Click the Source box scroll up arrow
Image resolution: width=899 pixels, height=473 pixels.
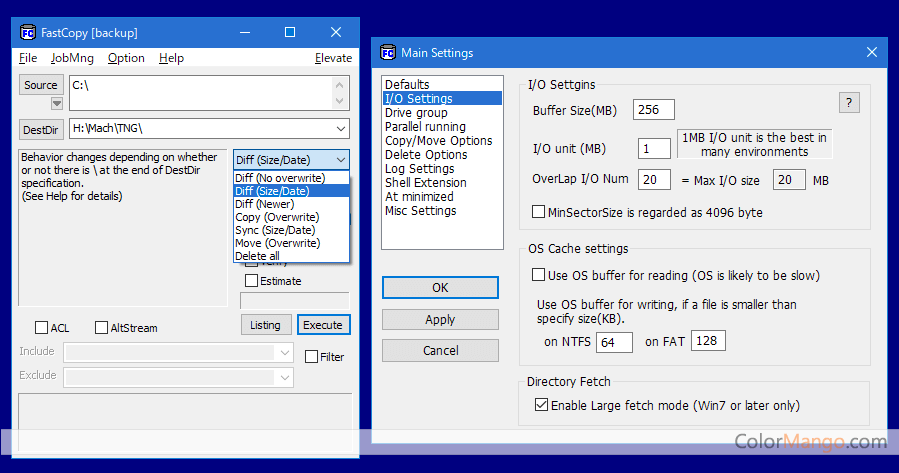340,85
